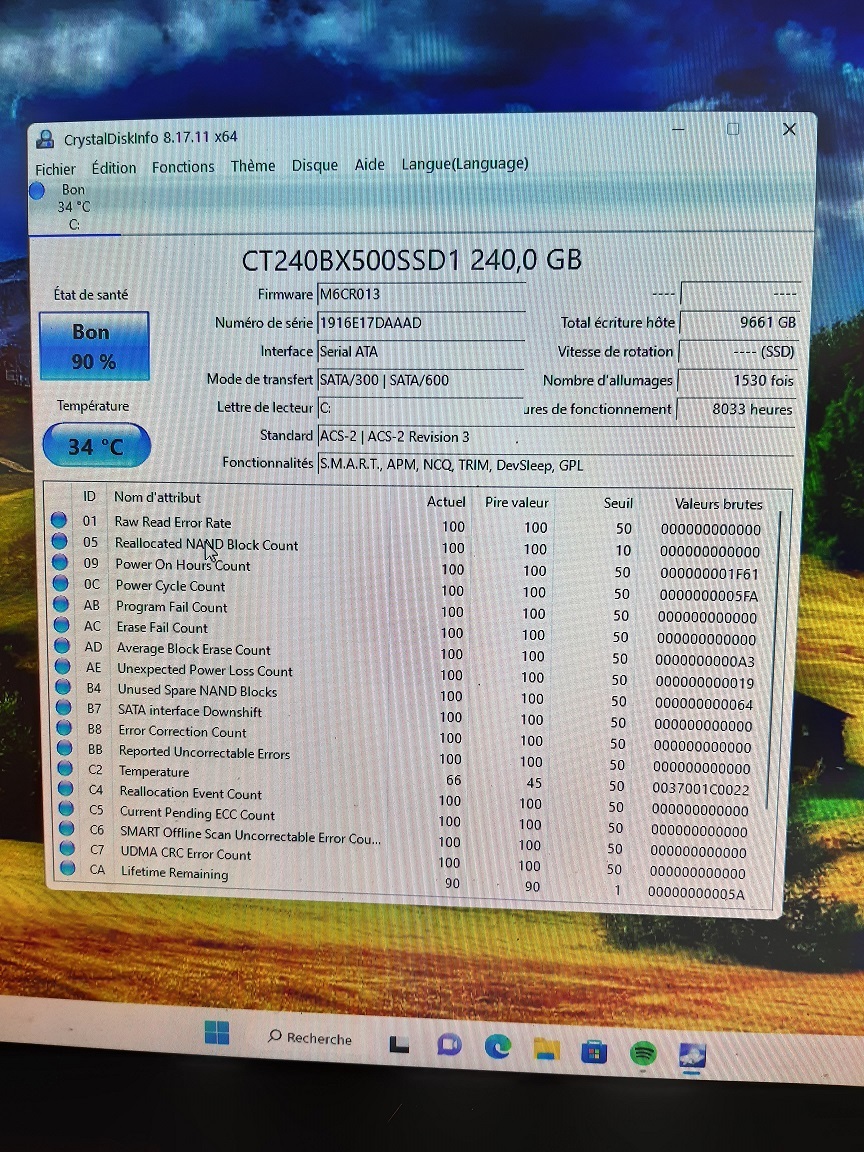Open the Chat app on the taskbar
The height and width of the screenshot is (1152, 864).
click(x=449, y=1045)
